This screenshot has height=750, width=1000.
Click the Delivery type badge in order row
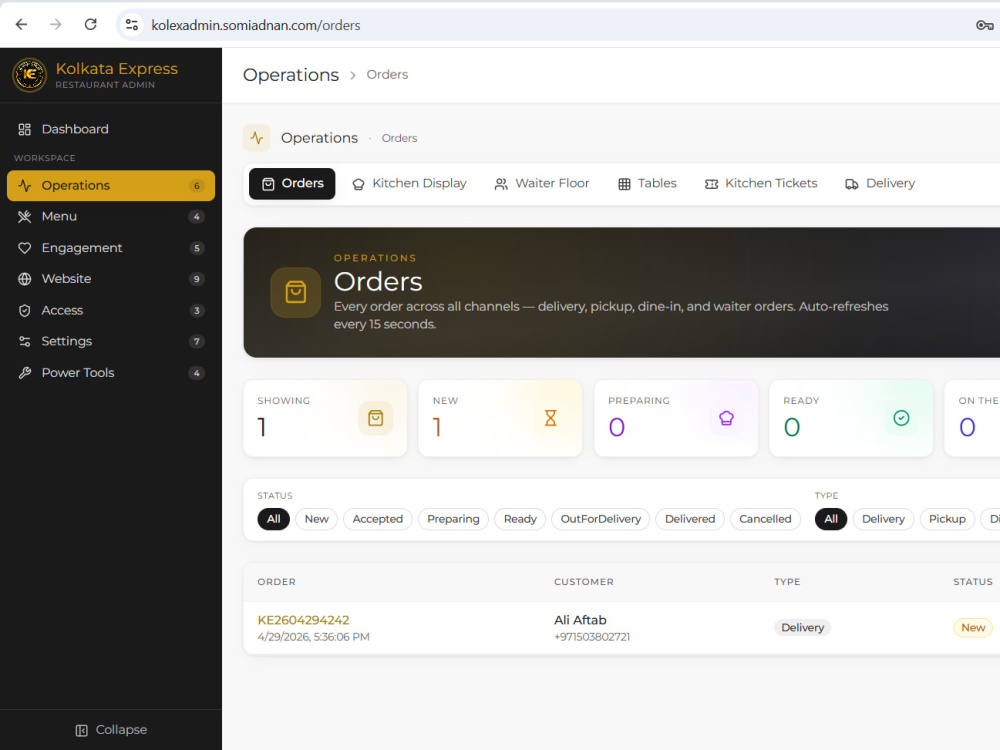pyautogui.click(x=802, y=628)
